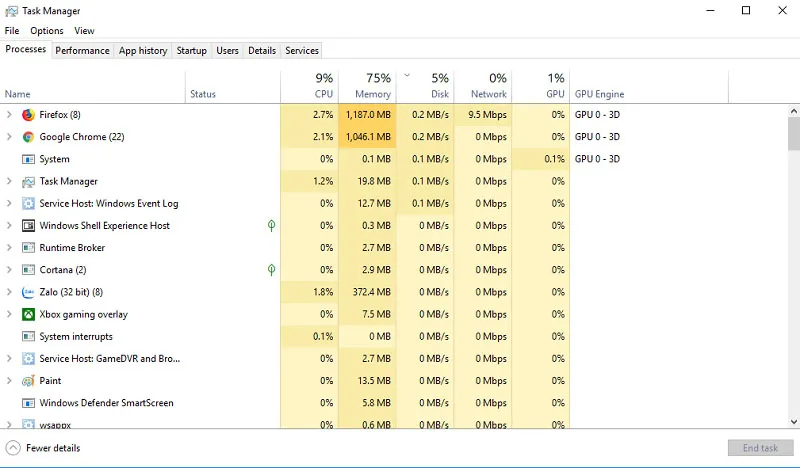Expand the Runtime Broker group
This screenshot has height=468, width=800.
(9, 248)
